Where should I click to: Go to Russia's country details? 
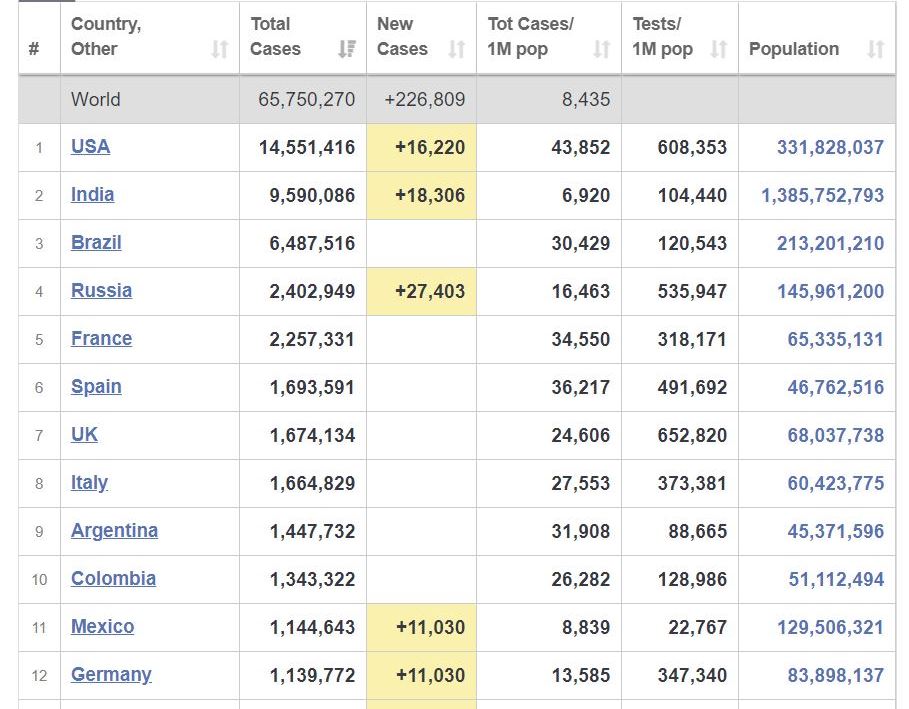[101, 291]
